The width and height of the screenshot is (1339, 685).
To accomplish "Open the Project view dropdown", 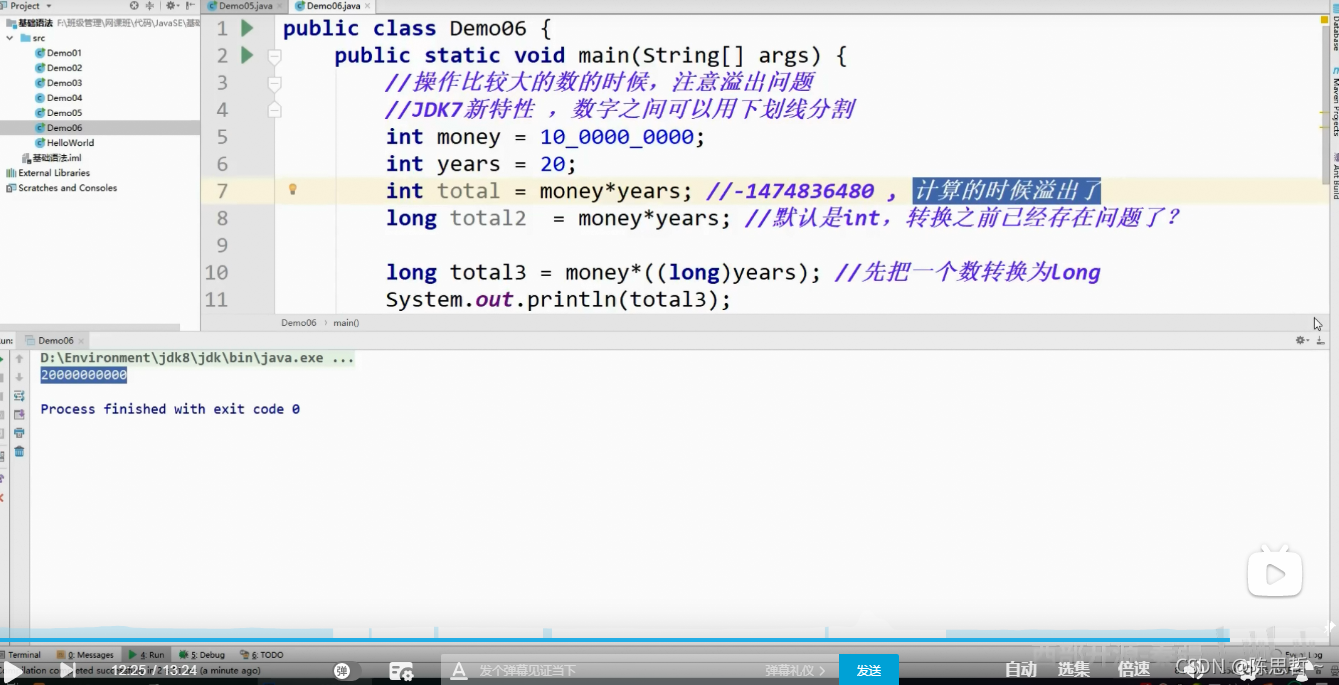I will point(48,6).
